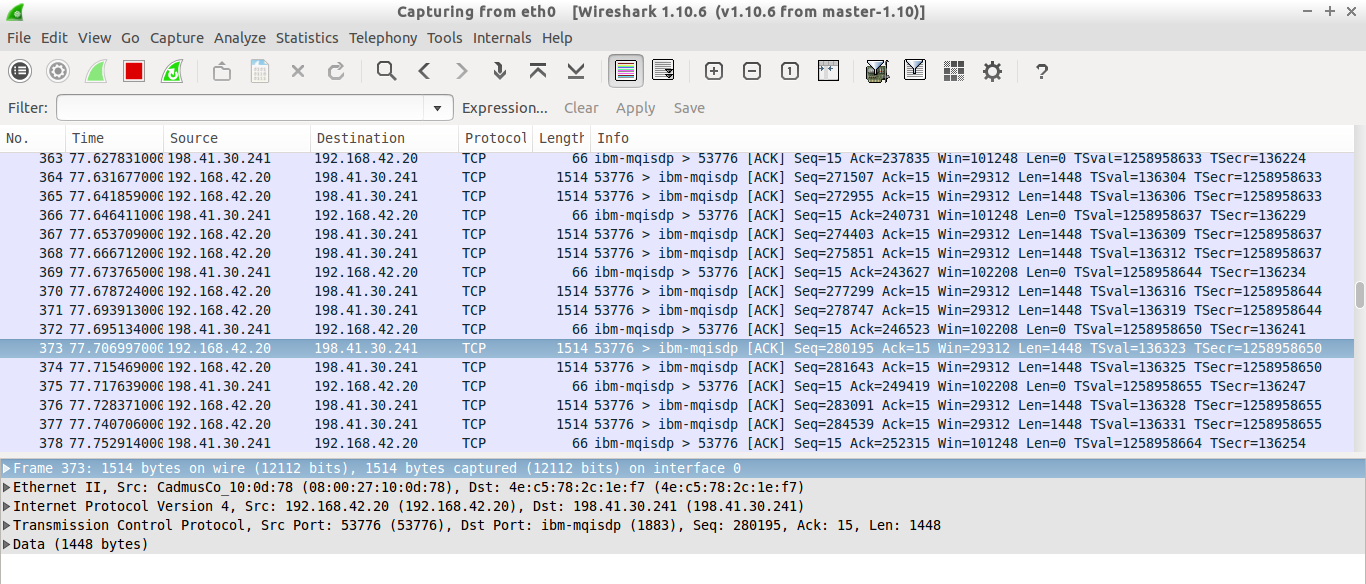Select packet 375 with Ack=249419
This screenshot has height=584, width=1366.
coord(677,386)
